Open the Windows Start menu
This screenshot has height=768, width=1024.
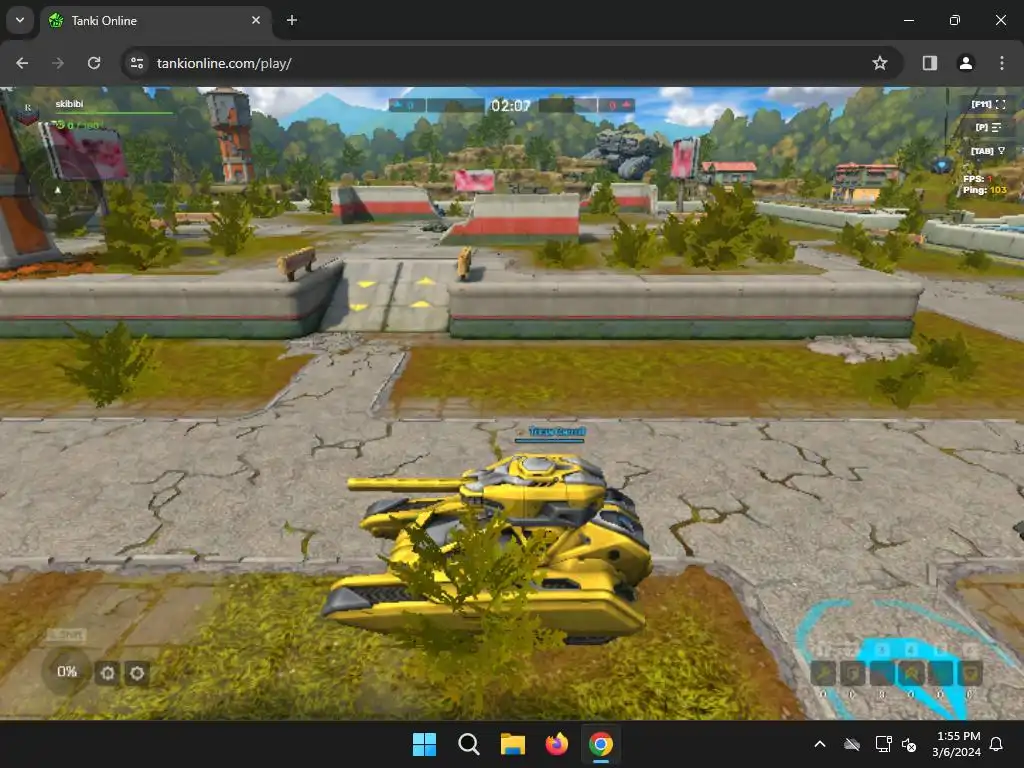[x=424, y=744]
